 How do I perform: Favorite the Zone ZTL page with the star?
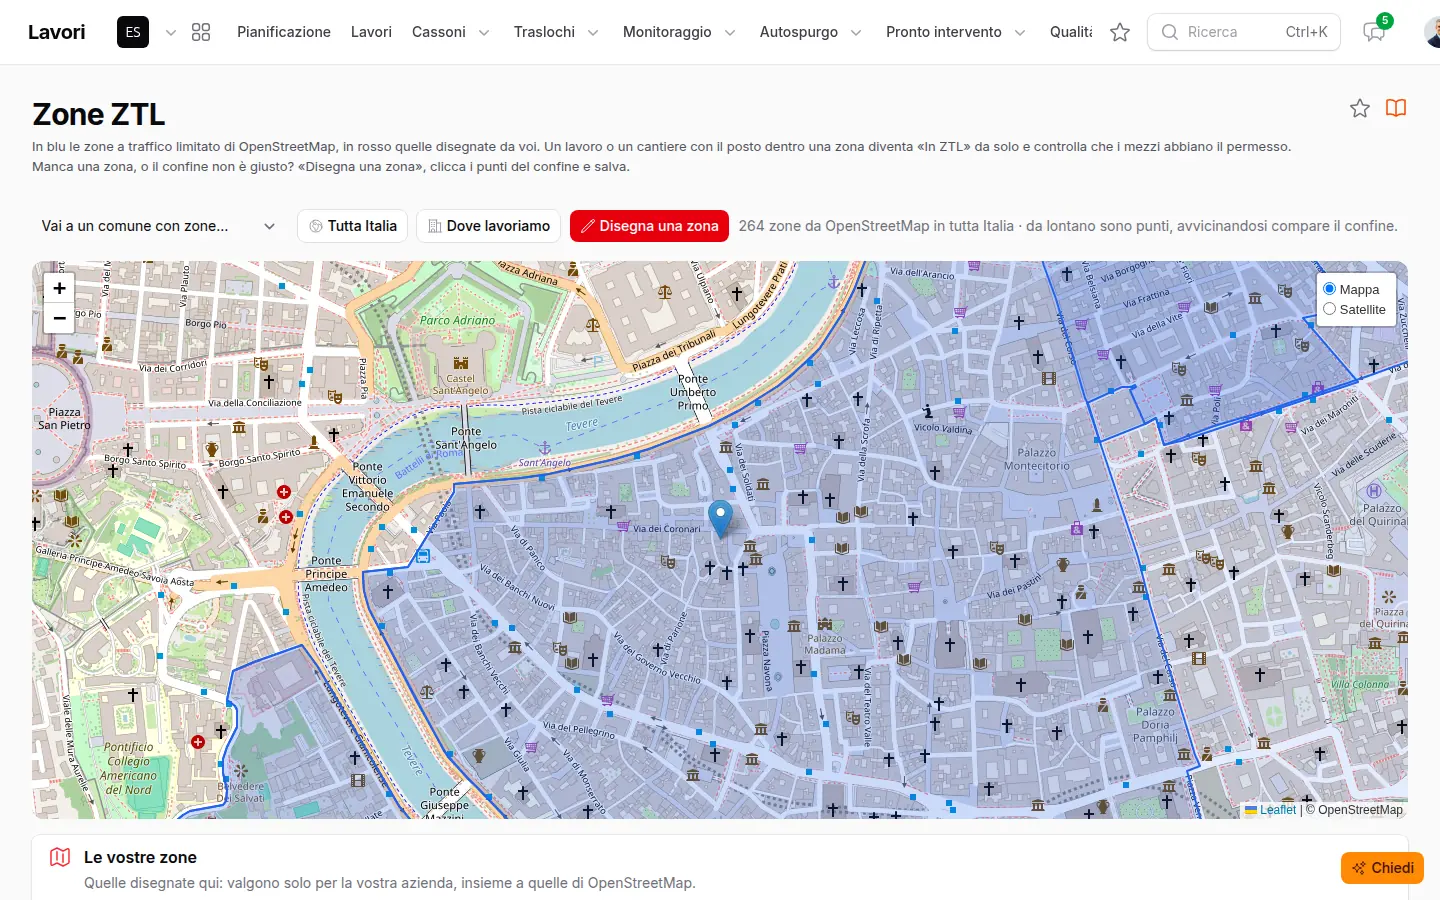click(1360, 108)
